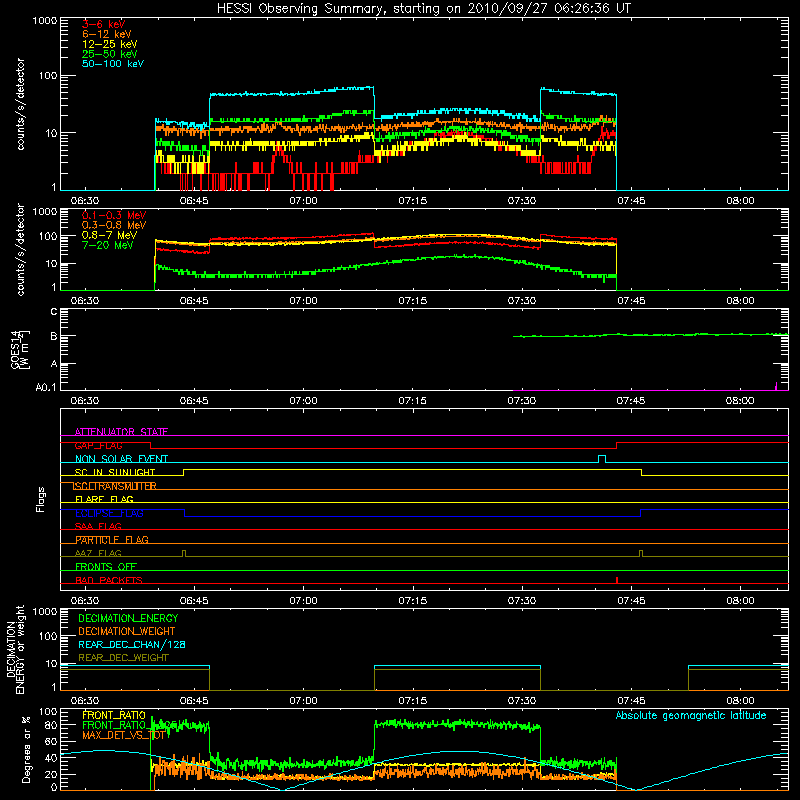Viewport: 800px width, 800px height.
Task: Select the green 25-50 keV legend label
Action: 110,54
